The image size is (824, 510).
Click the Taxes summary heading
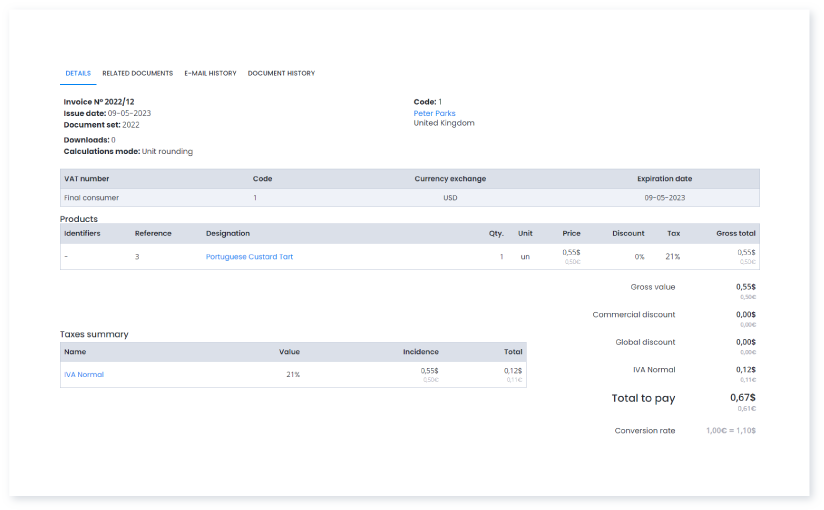[x=94, y=334]
